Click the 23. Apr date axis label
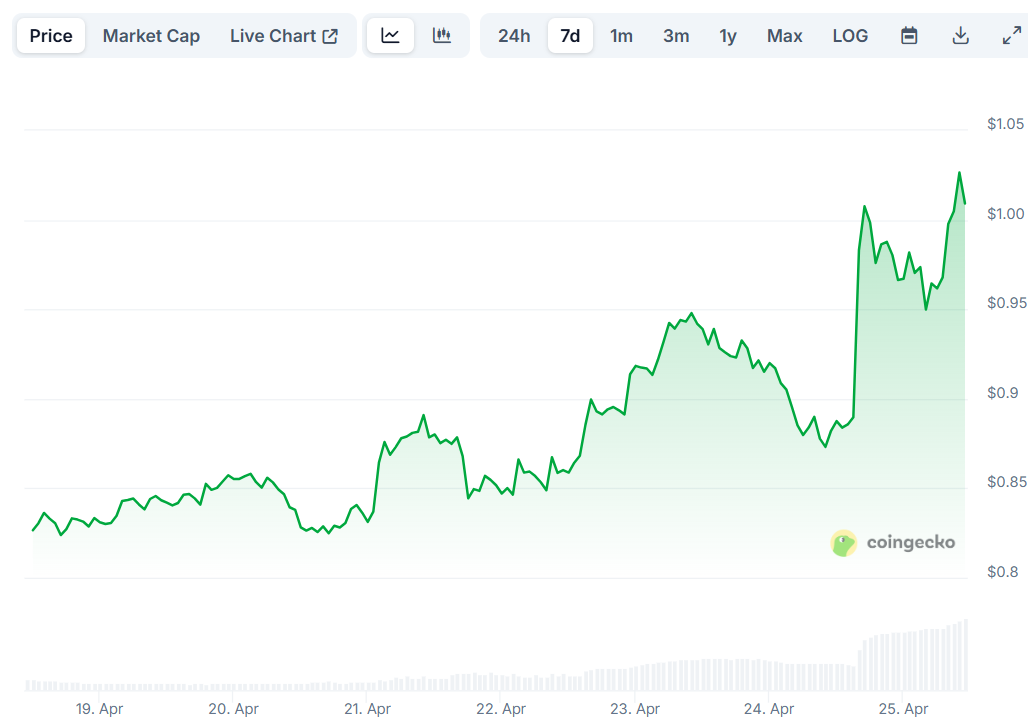1028x720 pixels. click(634, 709)
